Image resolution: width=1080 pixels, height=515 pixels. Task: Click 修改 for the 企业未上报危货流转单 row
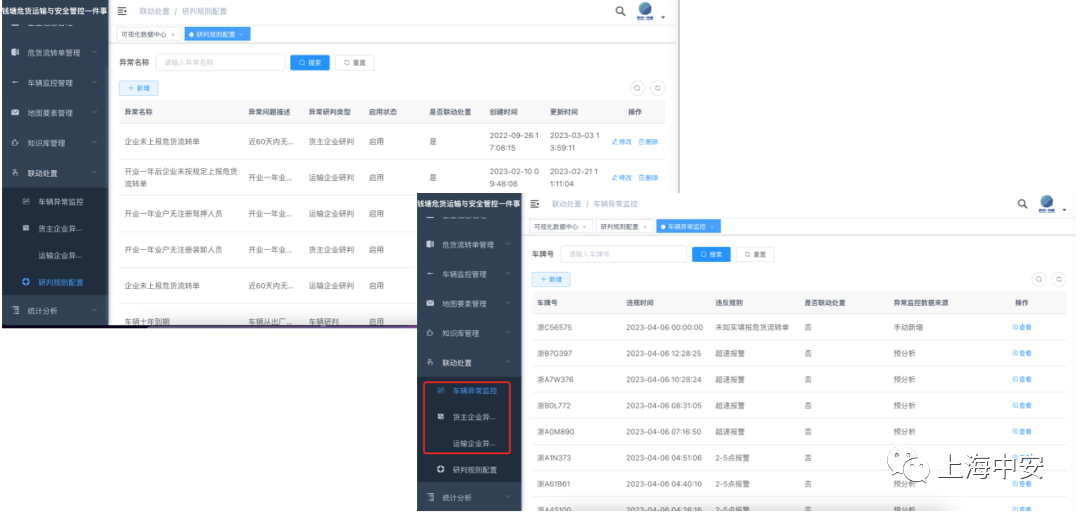622,142
